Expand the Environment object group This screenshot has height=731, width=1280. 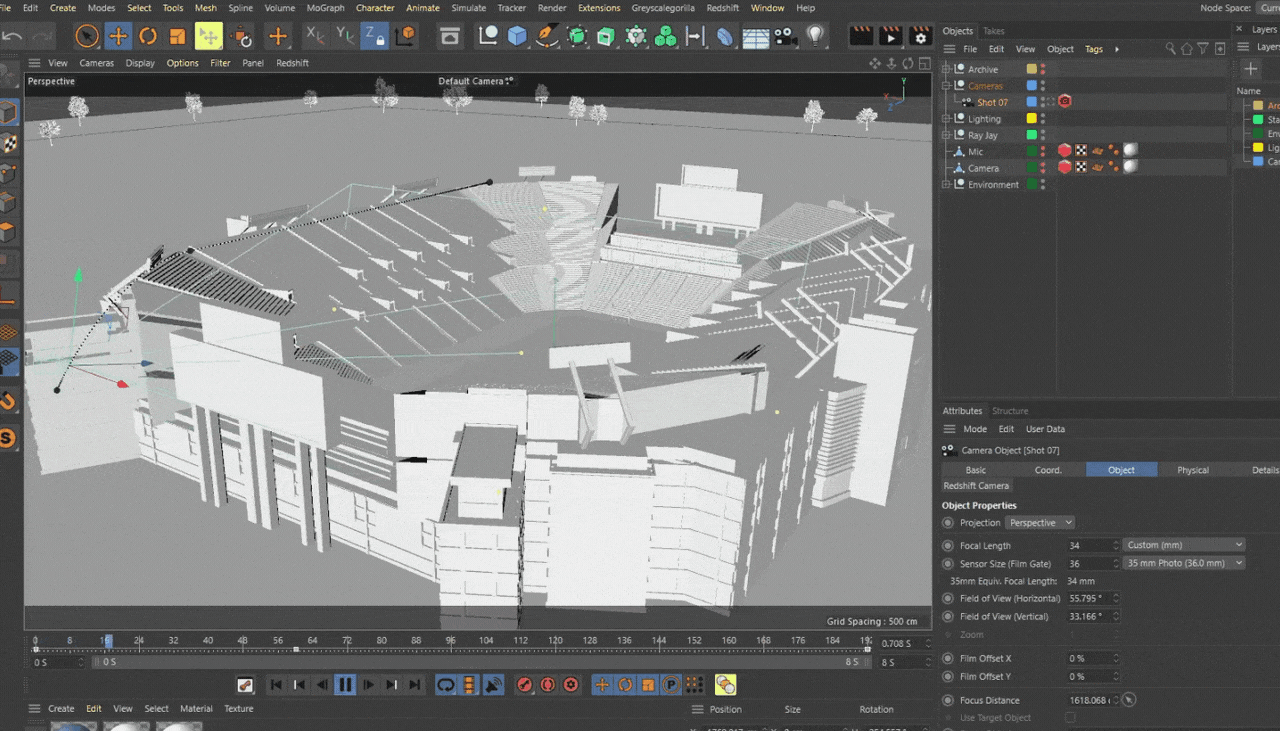click(x=947, y=185)
